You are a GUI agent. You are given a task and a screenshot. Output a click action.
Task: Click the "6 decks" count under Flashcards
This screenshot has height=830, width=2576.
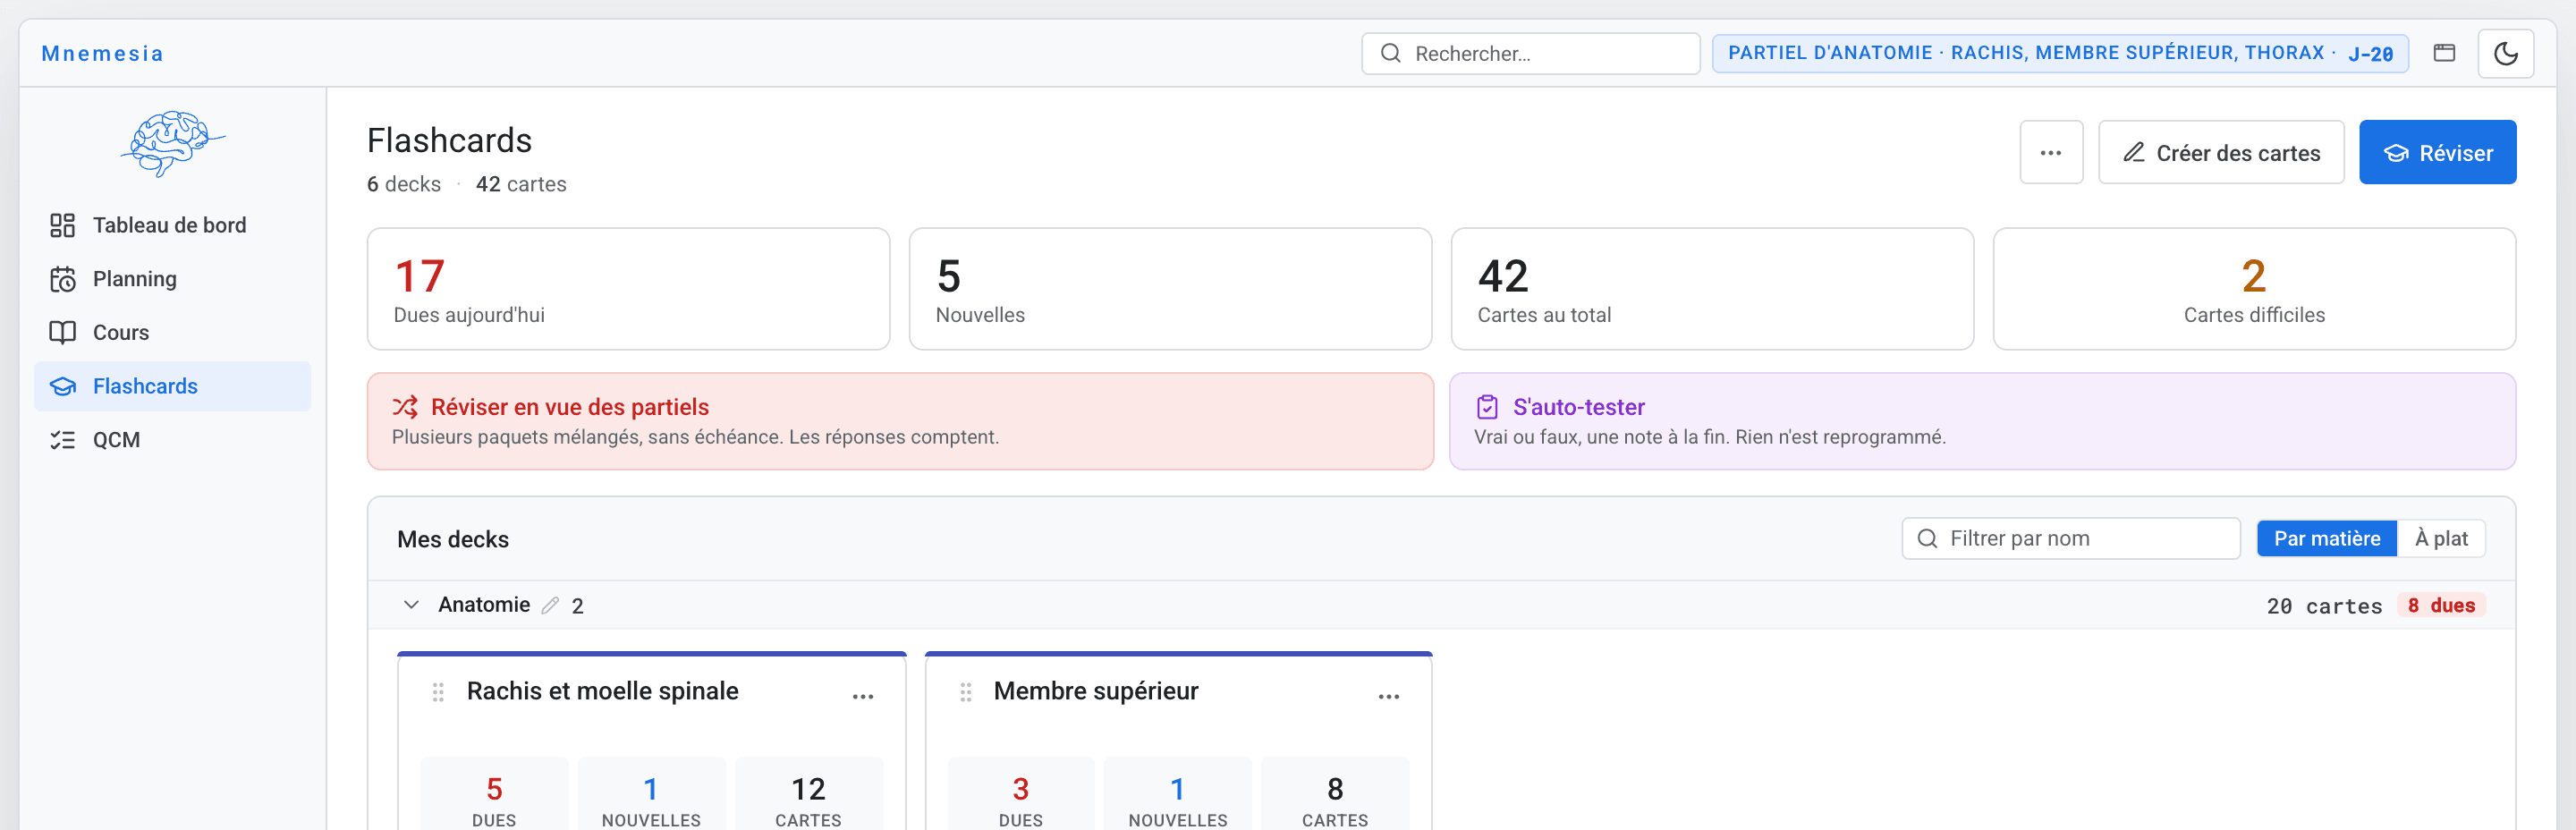404,184
